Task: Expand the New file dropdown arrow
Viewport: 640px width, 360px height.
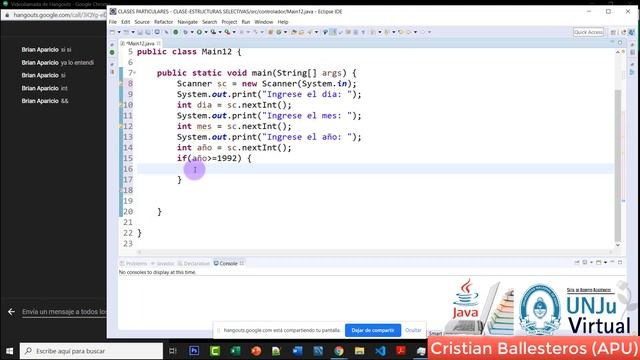Action: pyautogui.click(x=119, y=32)
